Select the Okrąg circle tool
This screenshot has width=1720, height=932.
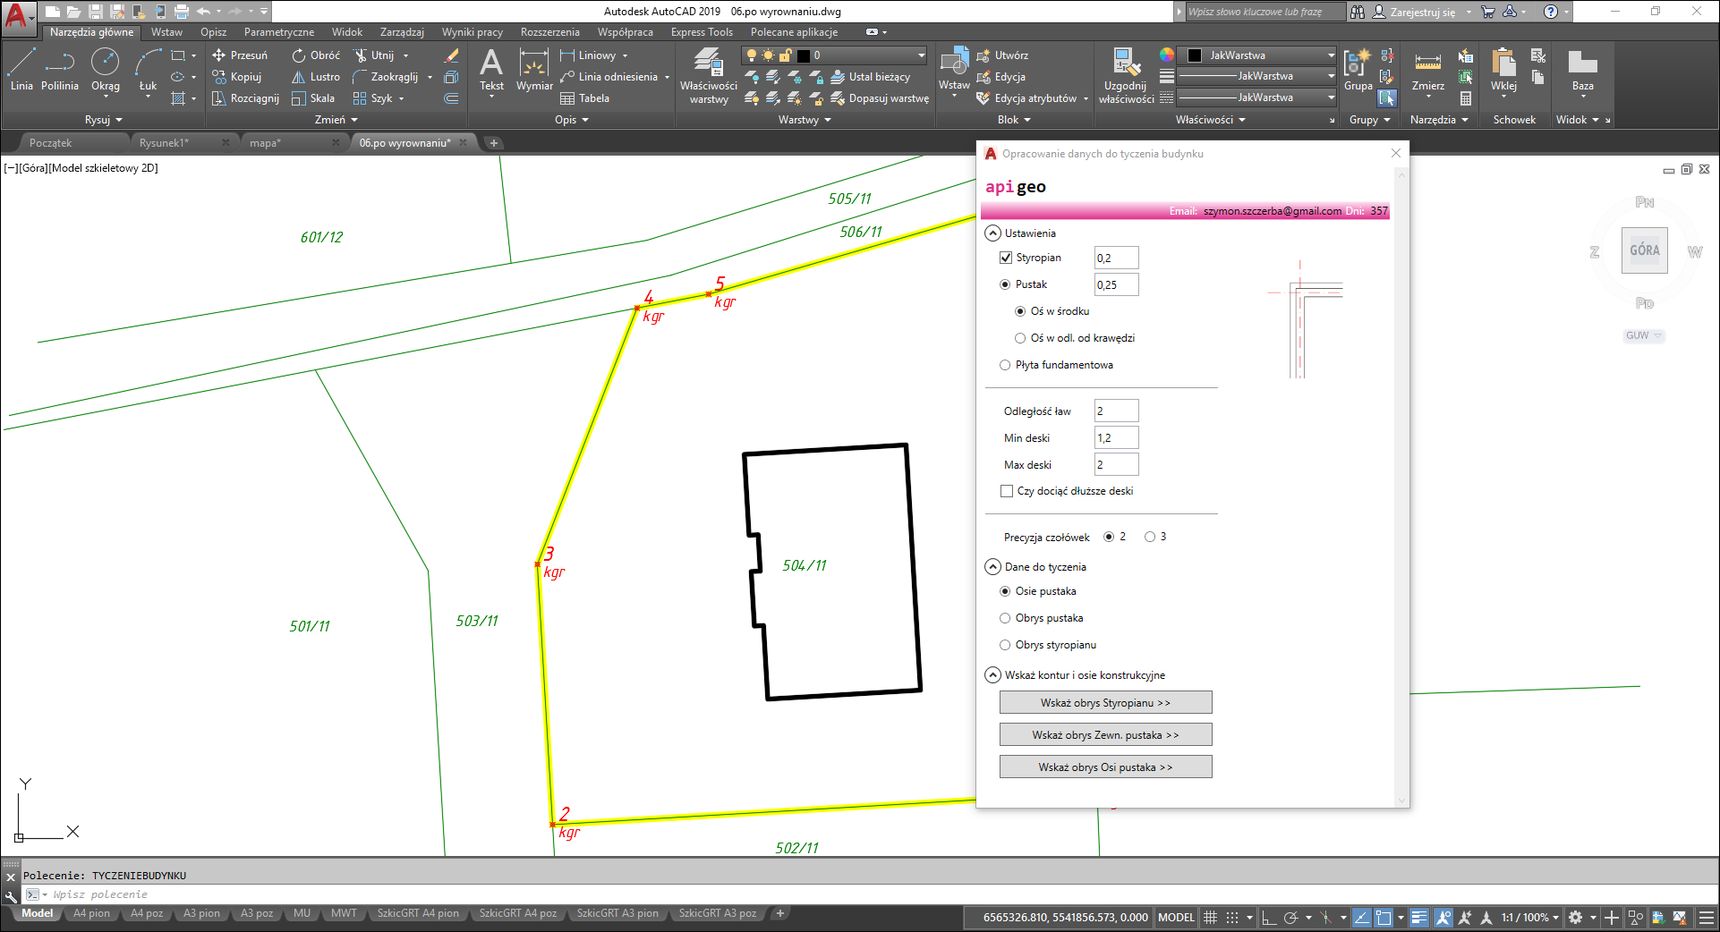tap(105, 70)
